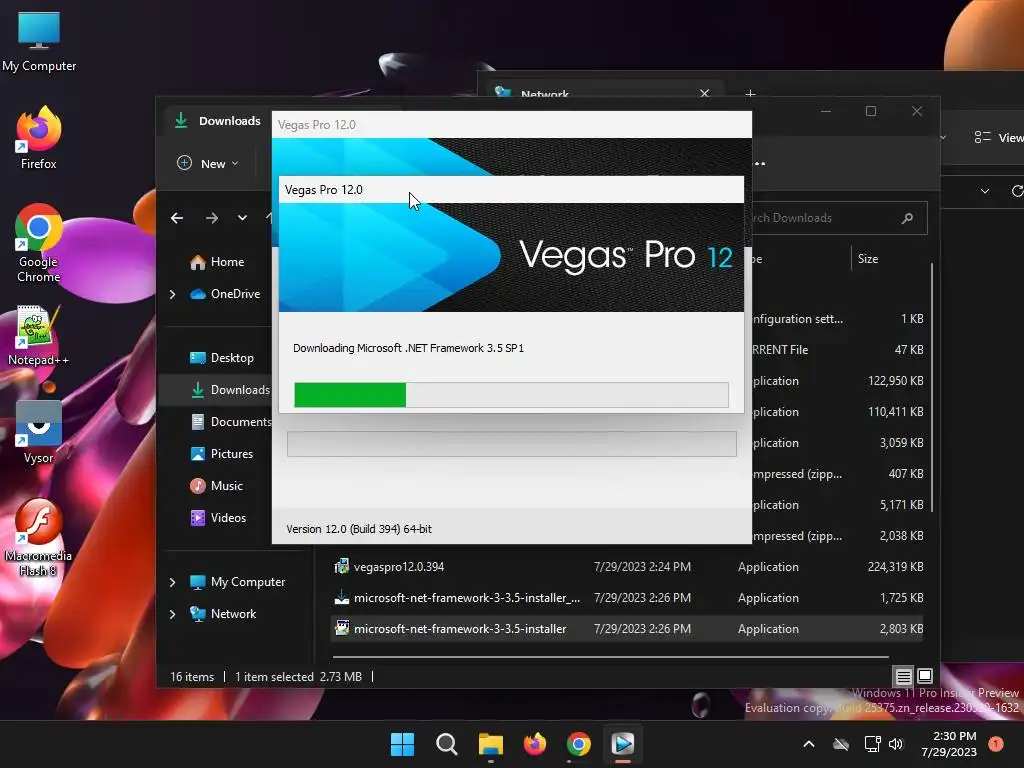Close the Network tab in back window
The image size is (1024, 768).
[705, 93]
